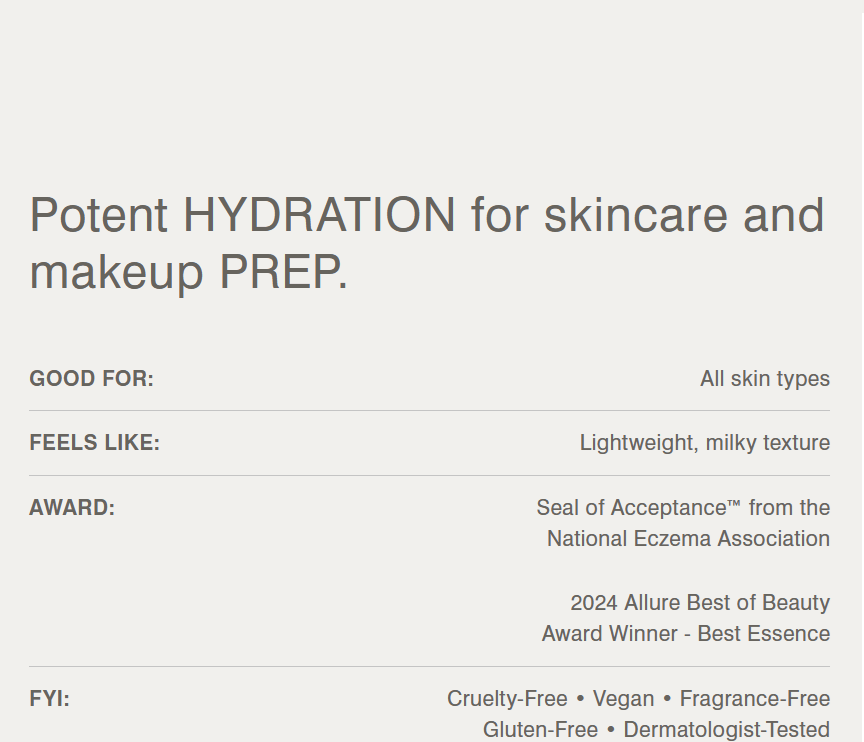Select the FYI: label
The width and height of the screenshot is (864, 742).
[49, 699]
